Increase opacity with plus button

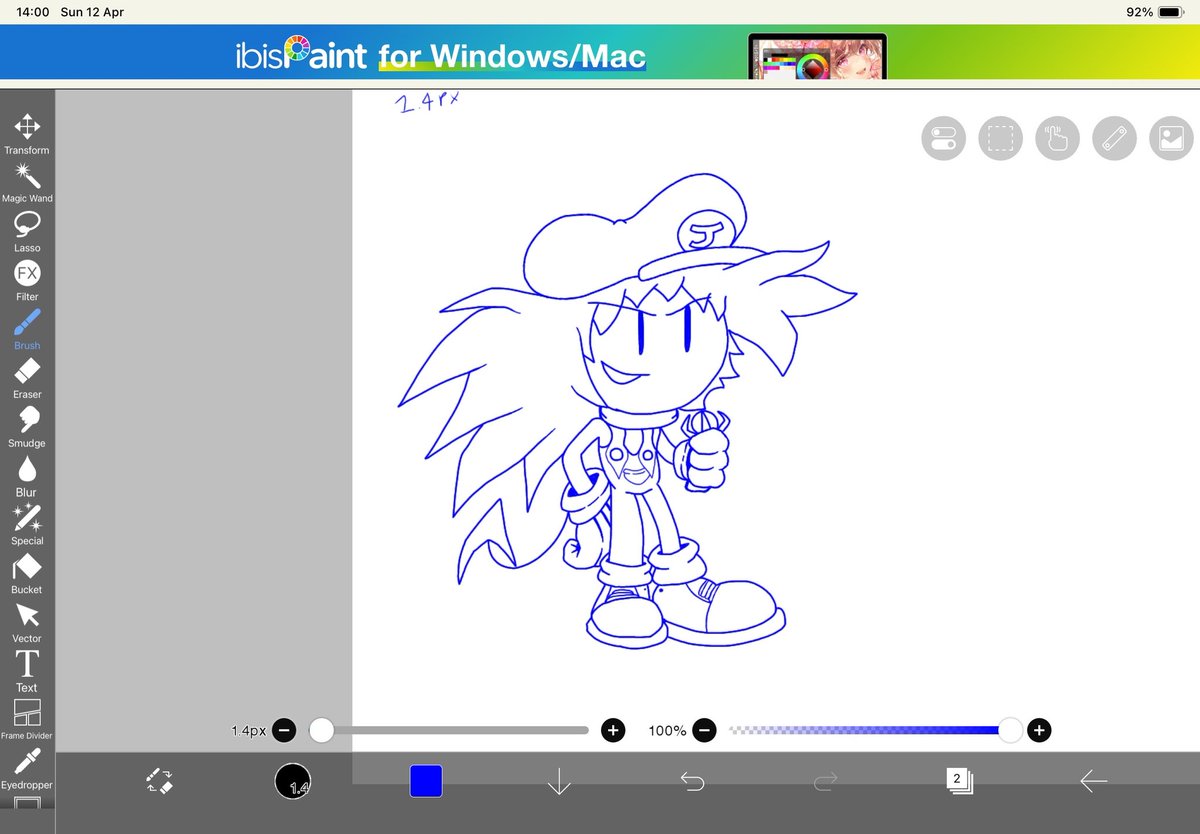tap(1039, 731)
